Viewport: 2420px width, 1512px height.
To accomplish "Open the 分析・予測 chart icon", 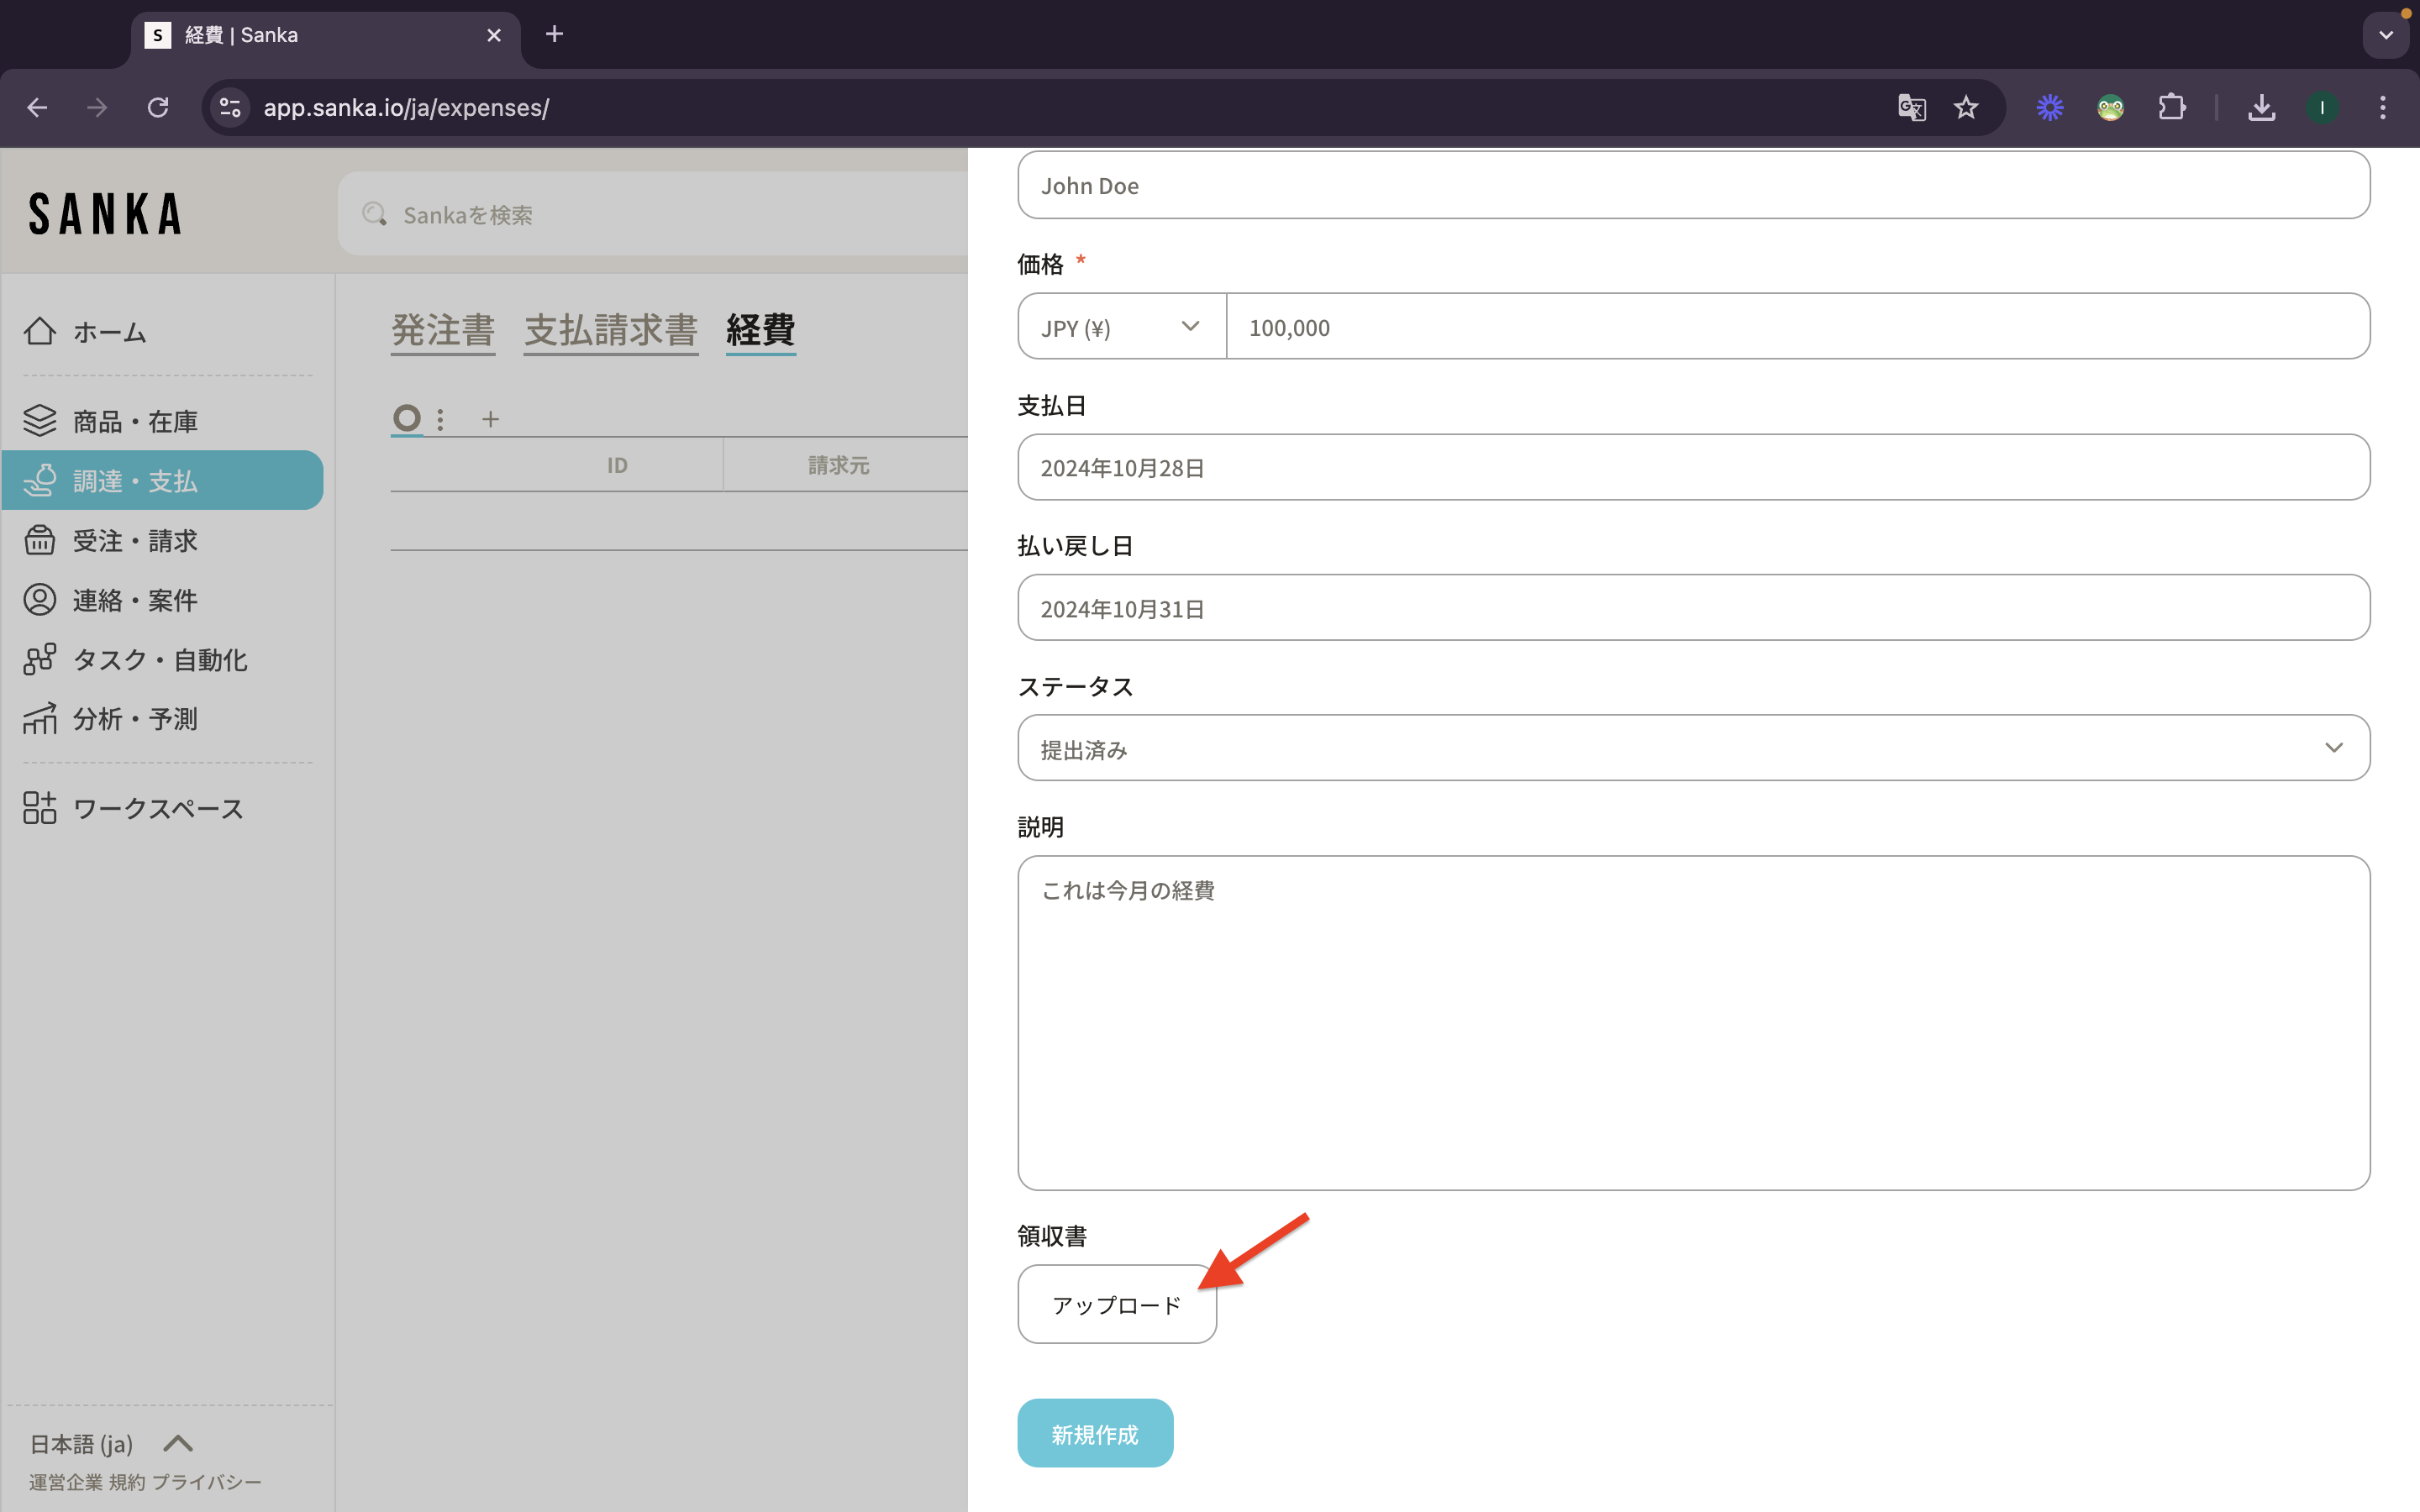I will point(40,718).
